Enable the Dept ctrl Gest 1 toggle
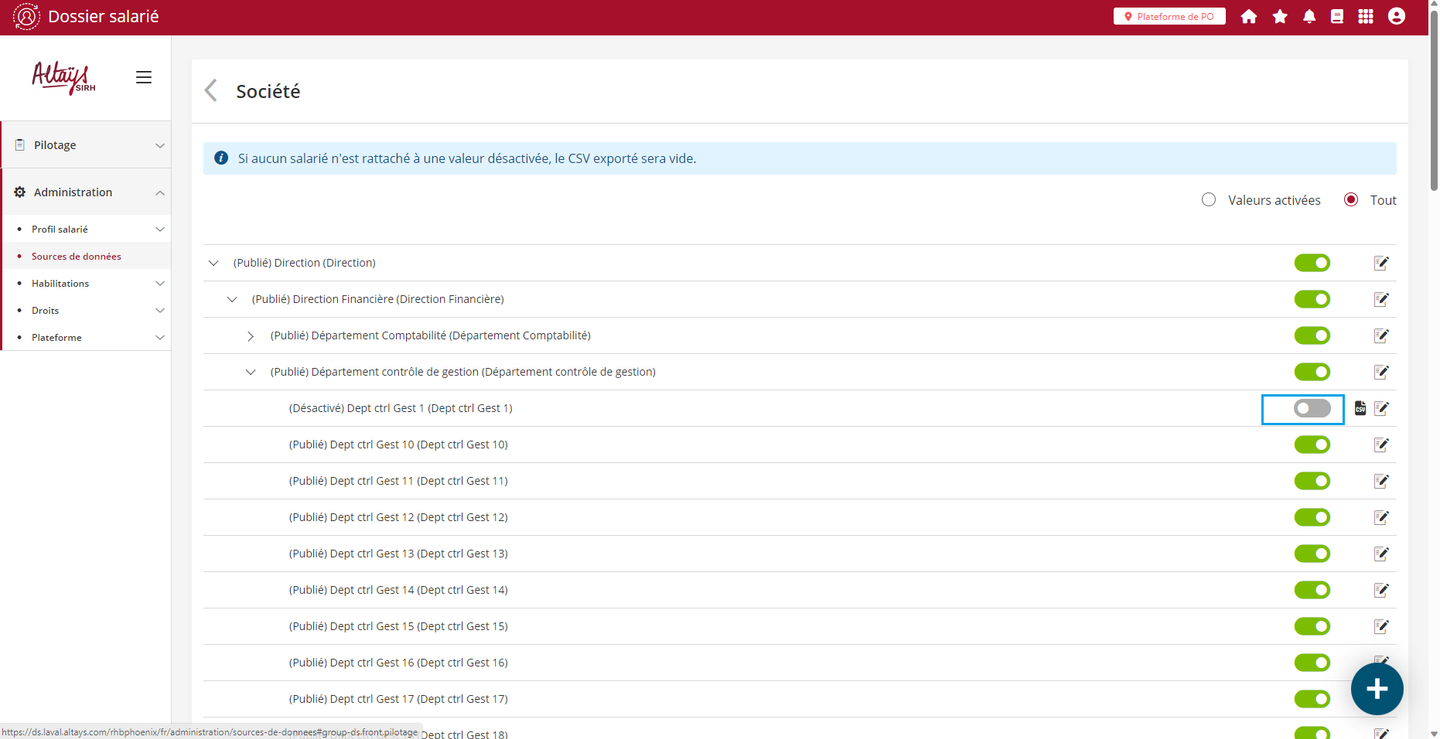Image resolution: width=1440 pixels, height=739 pixels. pyautogui.click(x=1312, y=408)
